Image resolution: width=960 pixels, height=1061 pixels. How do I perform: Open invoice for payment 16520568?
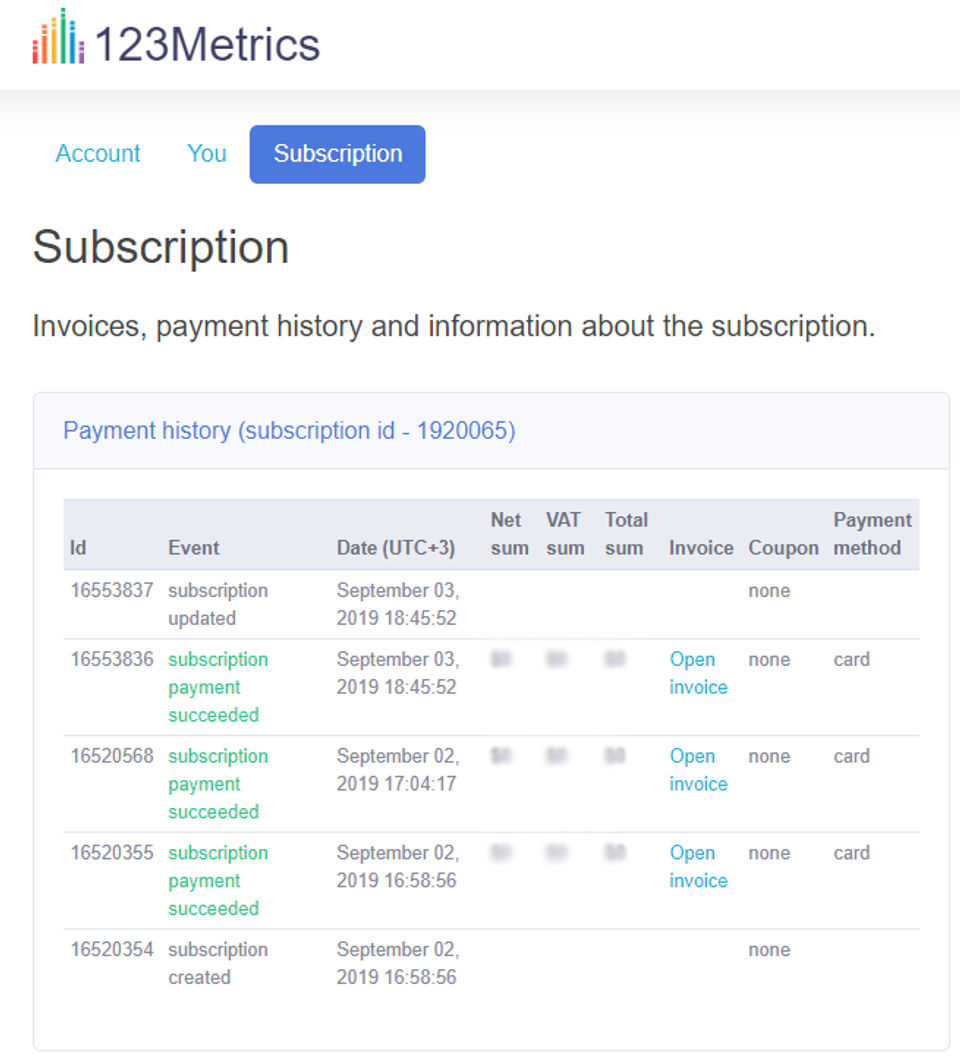coord(698,770)
